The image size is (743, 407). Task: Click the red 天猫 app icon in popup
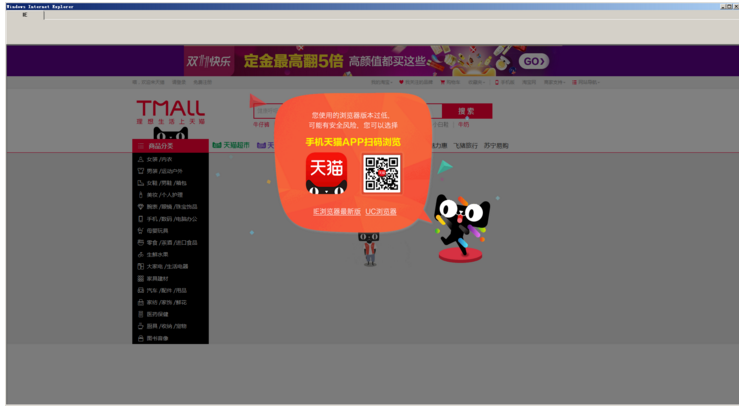coord(326,173)
